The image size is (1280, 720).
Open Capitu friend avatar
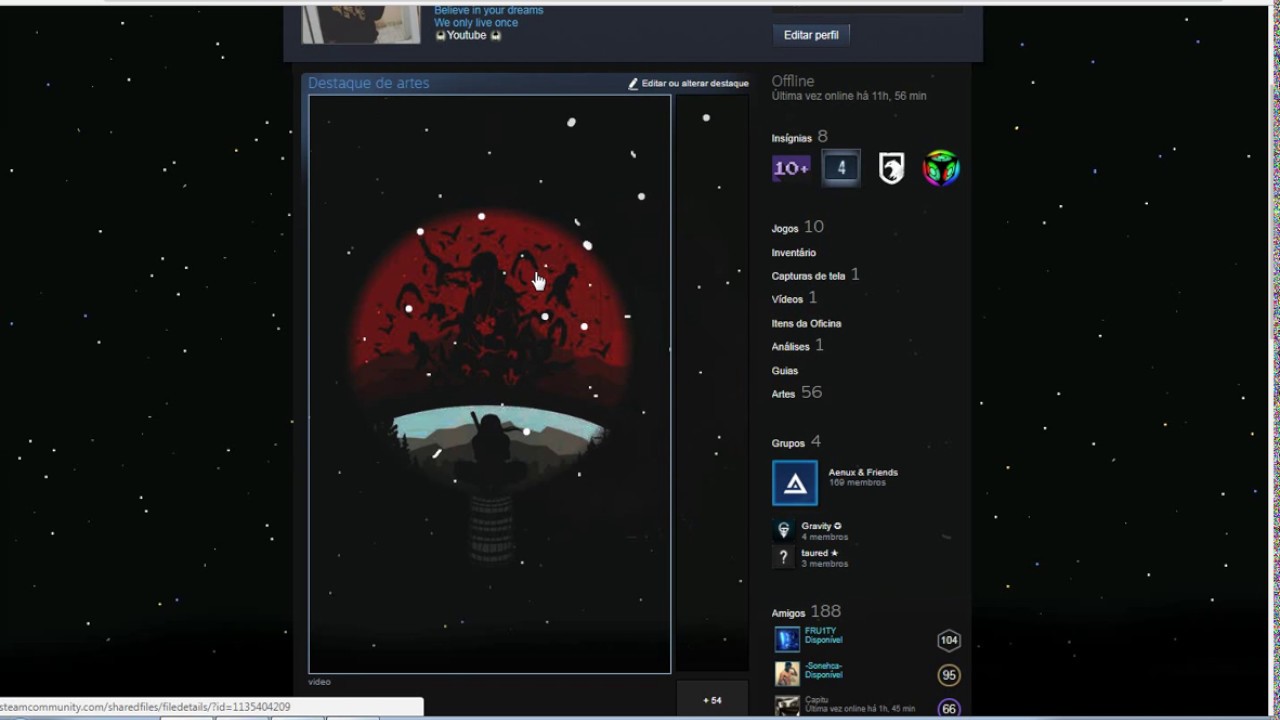[788, 706]
